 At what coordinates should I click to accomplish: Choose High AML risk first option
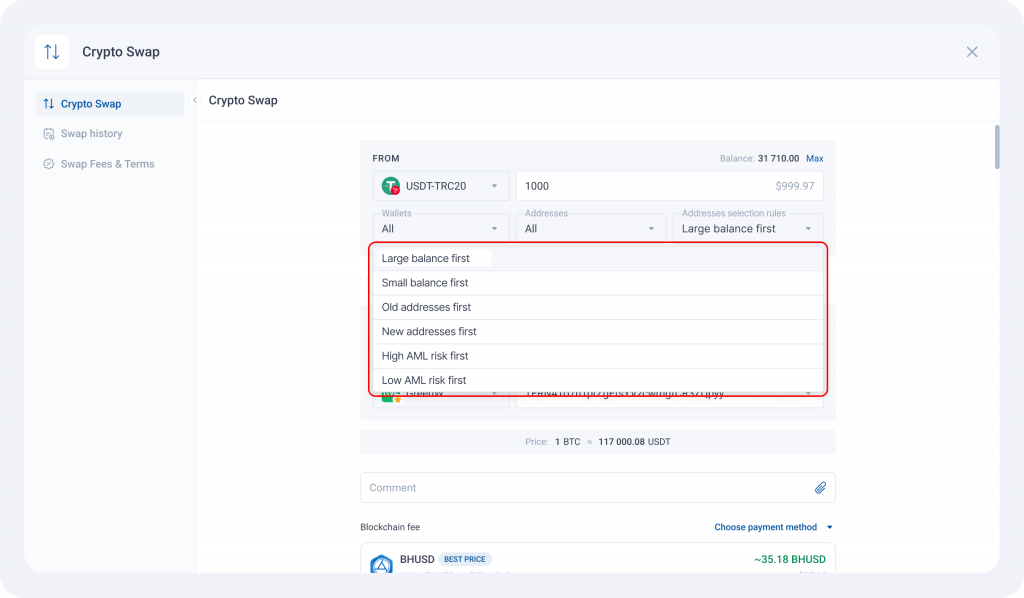[425, 356]
